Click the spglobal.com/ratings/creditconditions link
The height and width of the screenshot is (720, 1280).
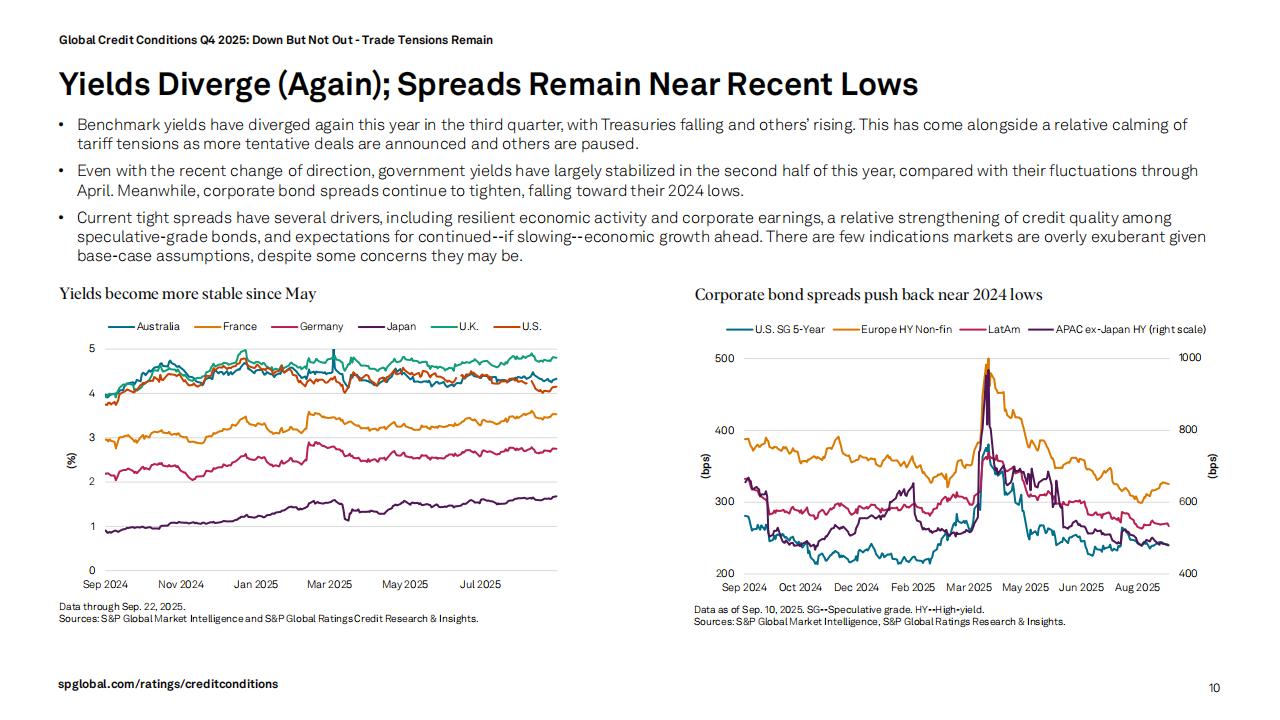click(168, 684)
